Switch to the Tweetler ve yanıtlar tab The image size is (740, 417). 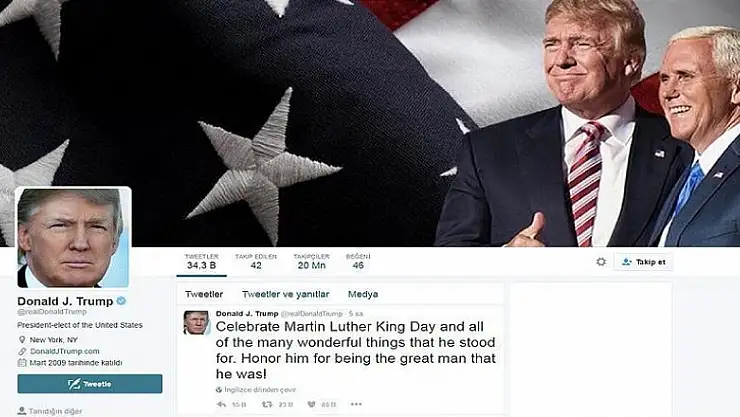coord(286,294)
